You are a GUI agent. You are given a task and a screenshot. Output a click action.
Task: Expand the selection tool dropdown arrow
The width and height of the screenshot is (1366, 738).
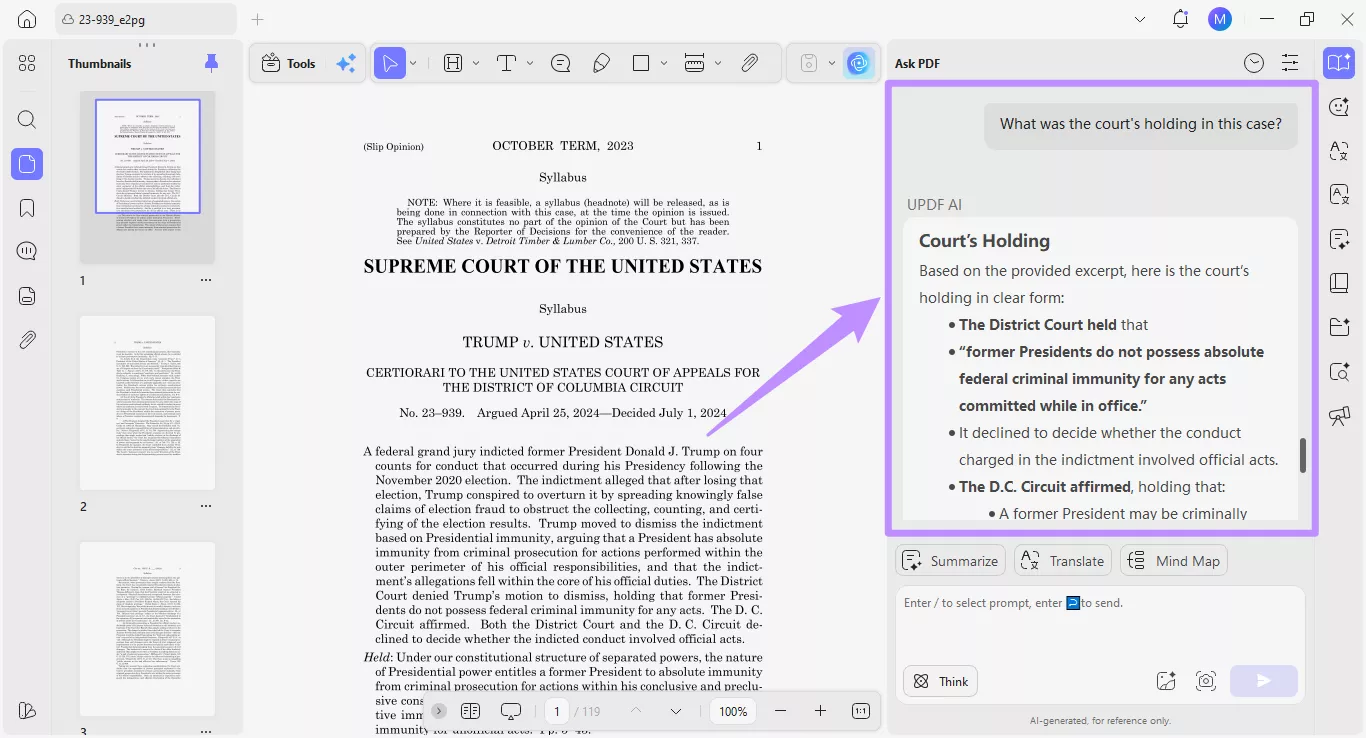[x=413, y=63]
